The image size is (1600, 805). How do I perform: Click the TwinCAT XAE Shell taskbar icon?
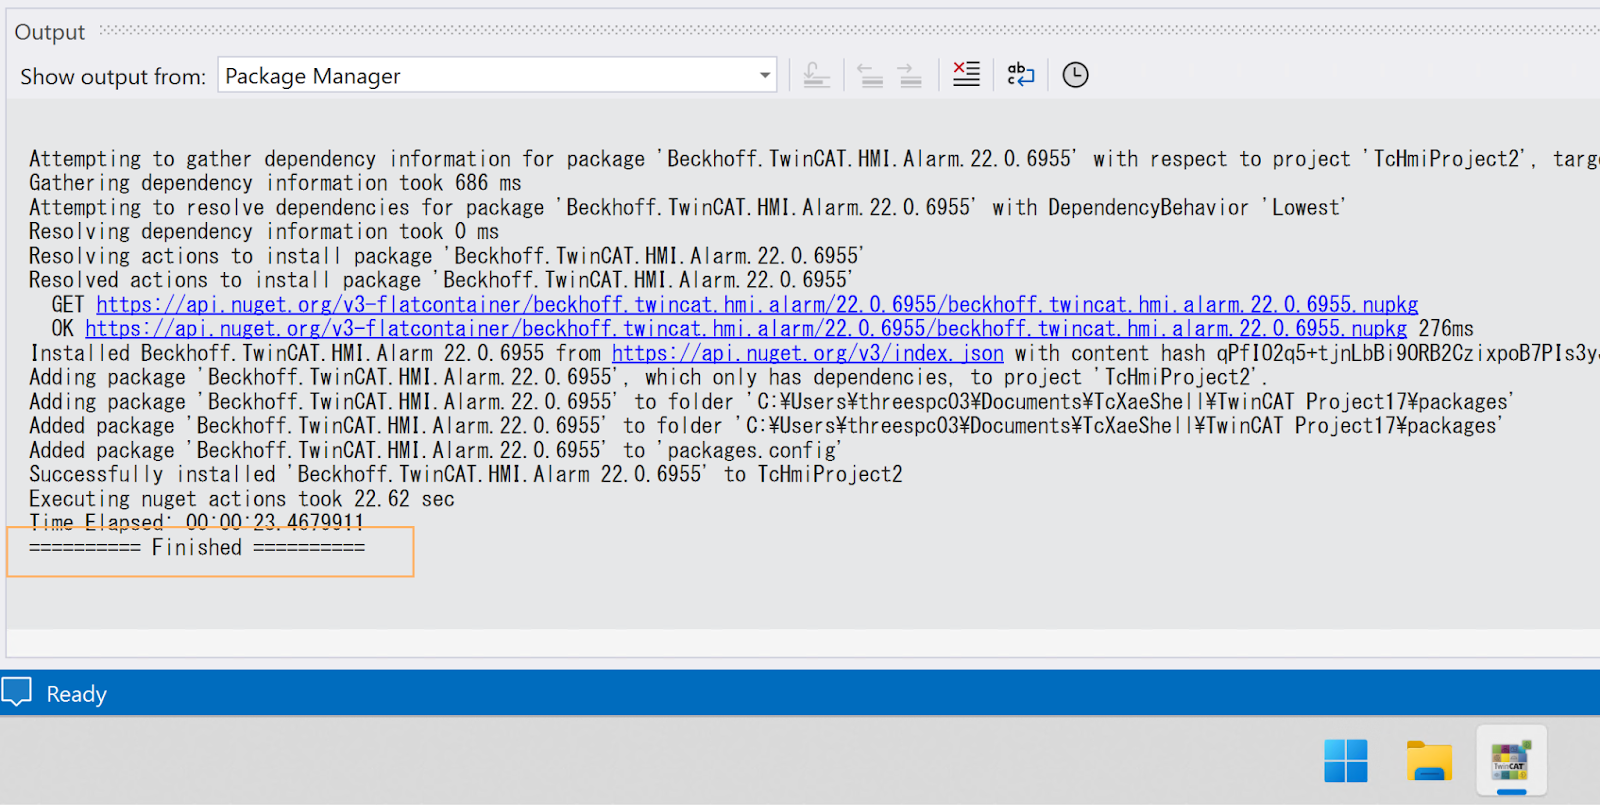(1511, 761)
